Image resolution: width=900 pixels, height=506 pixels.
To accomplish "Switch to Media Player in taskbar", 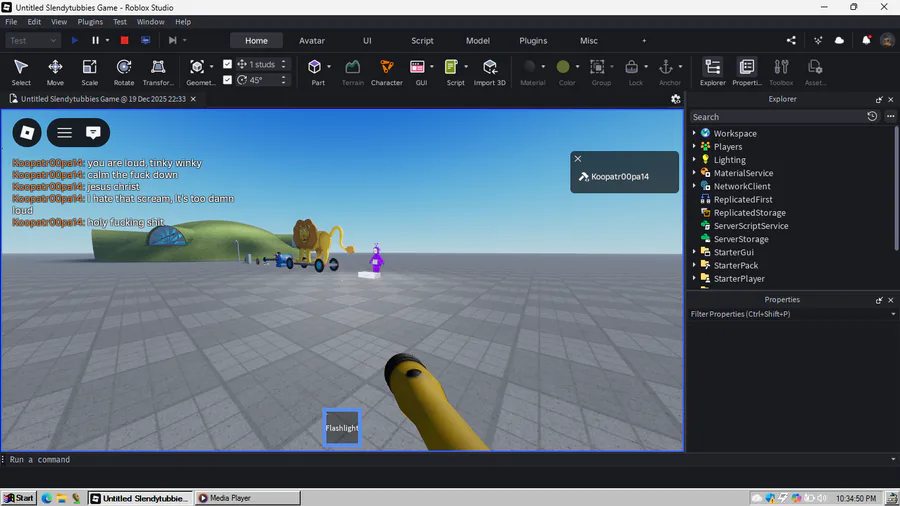I will [x=248, y=498].
